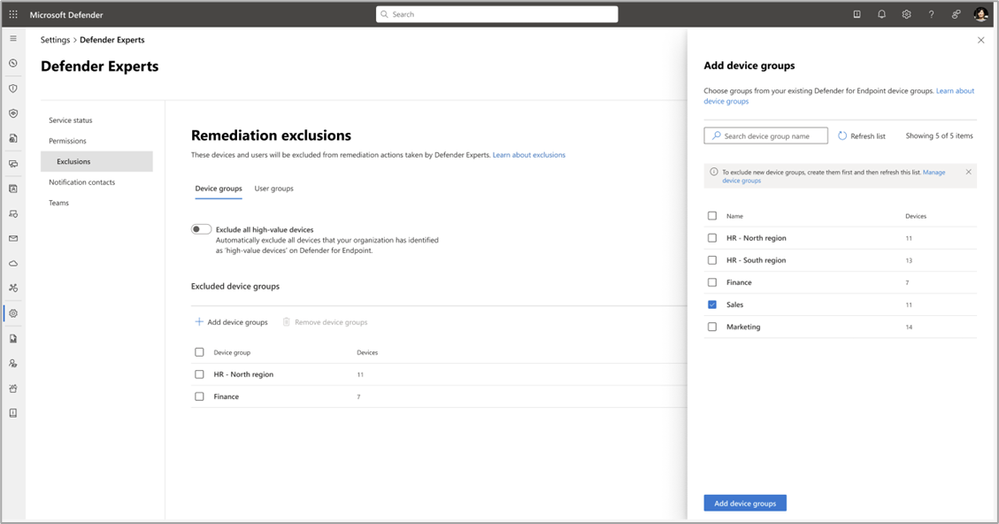Collapse the navigation using the hamburger icon

click(x=13, y=38)
